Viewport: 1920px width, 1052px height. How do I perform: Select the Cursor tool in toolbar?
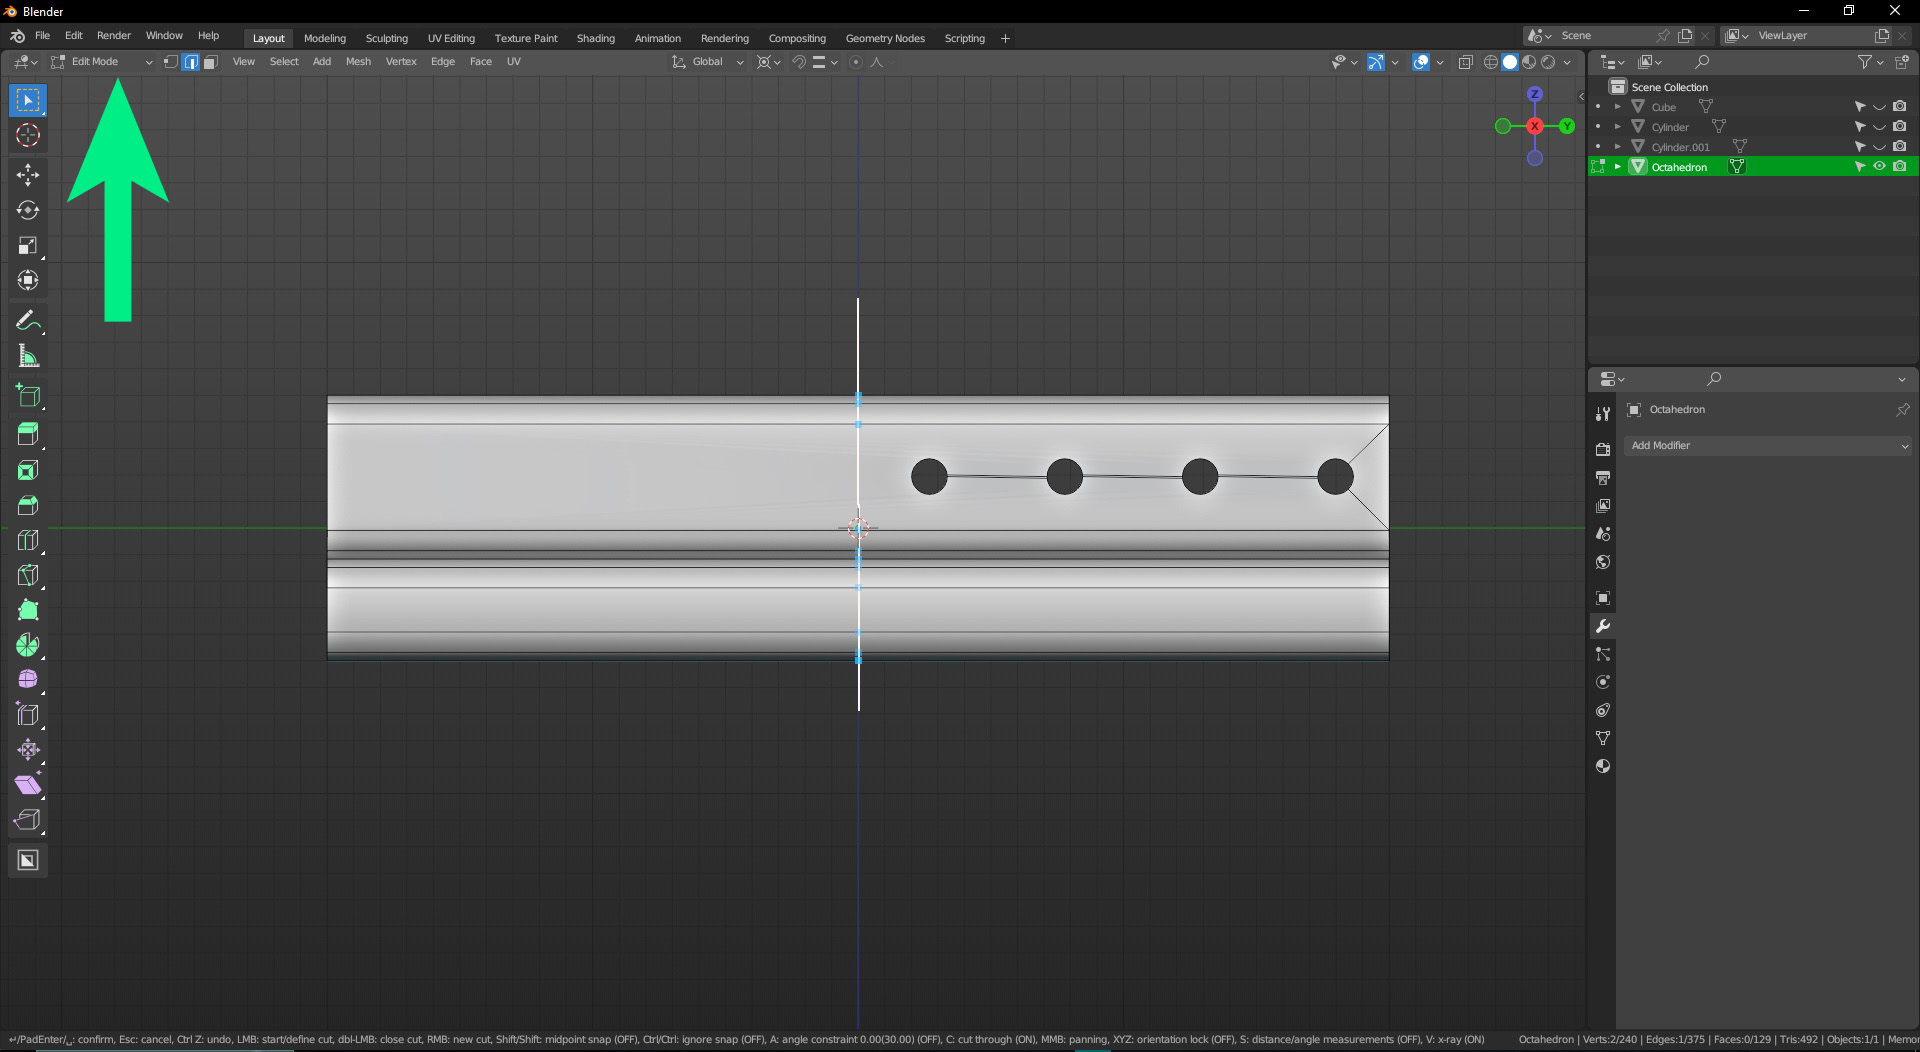point(28,136)
